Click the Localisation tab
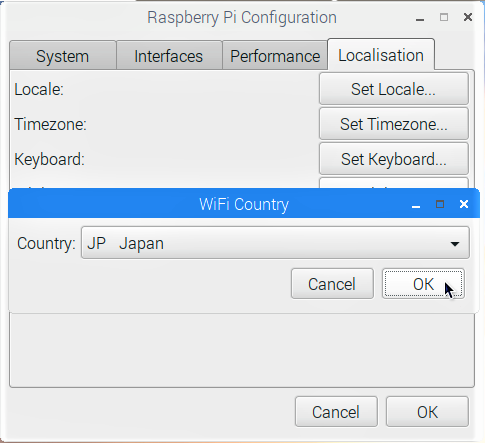This screenshot has width=485, height=443. pyautogui.click(x=381, y=55)
